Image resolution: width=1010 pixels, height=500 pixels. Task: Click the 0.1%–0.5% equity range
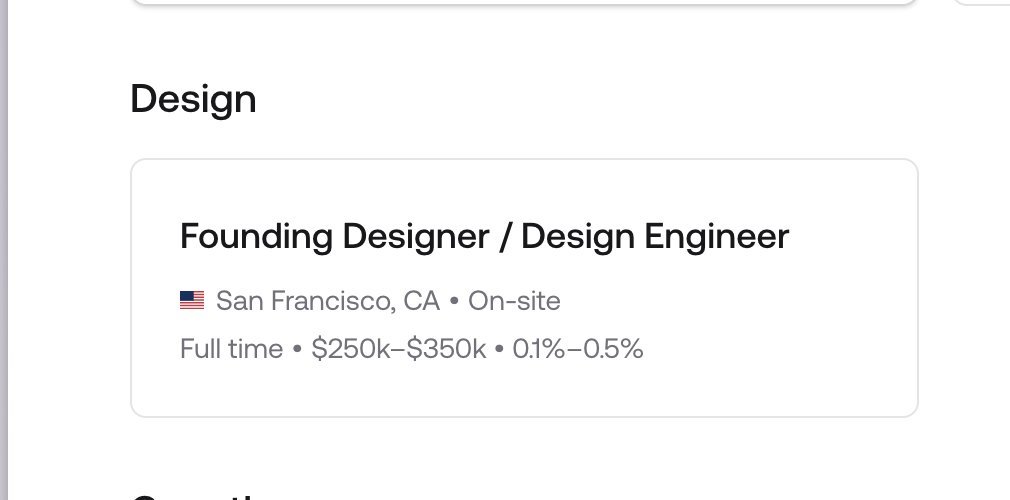[x=578, y=349]
